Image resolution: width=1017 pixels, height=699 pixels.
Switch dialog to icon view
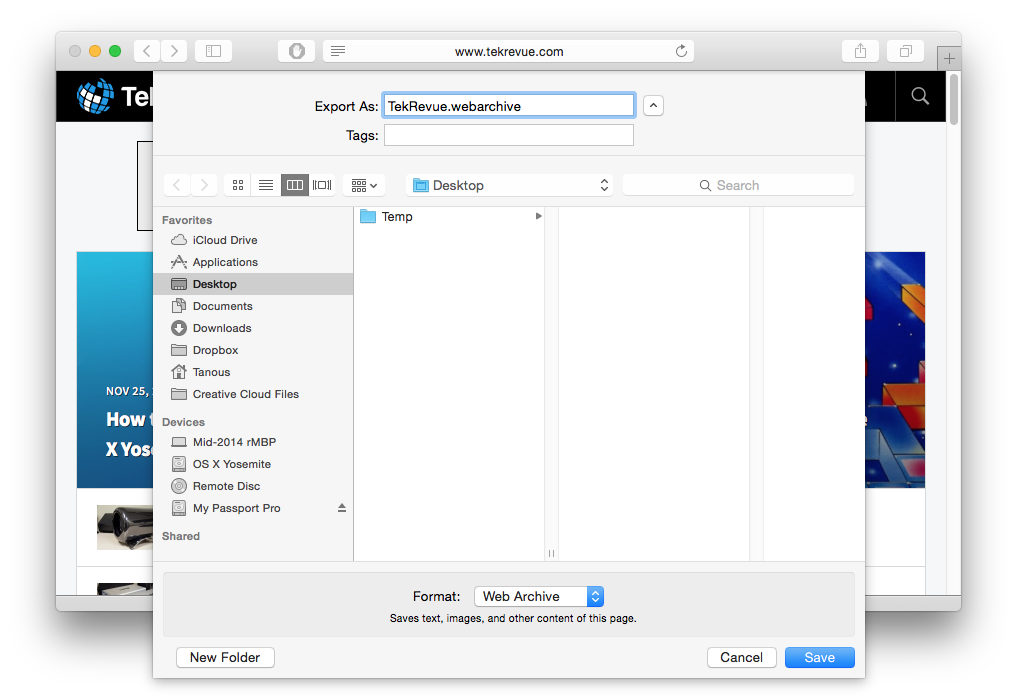click(x=238, y=185)
